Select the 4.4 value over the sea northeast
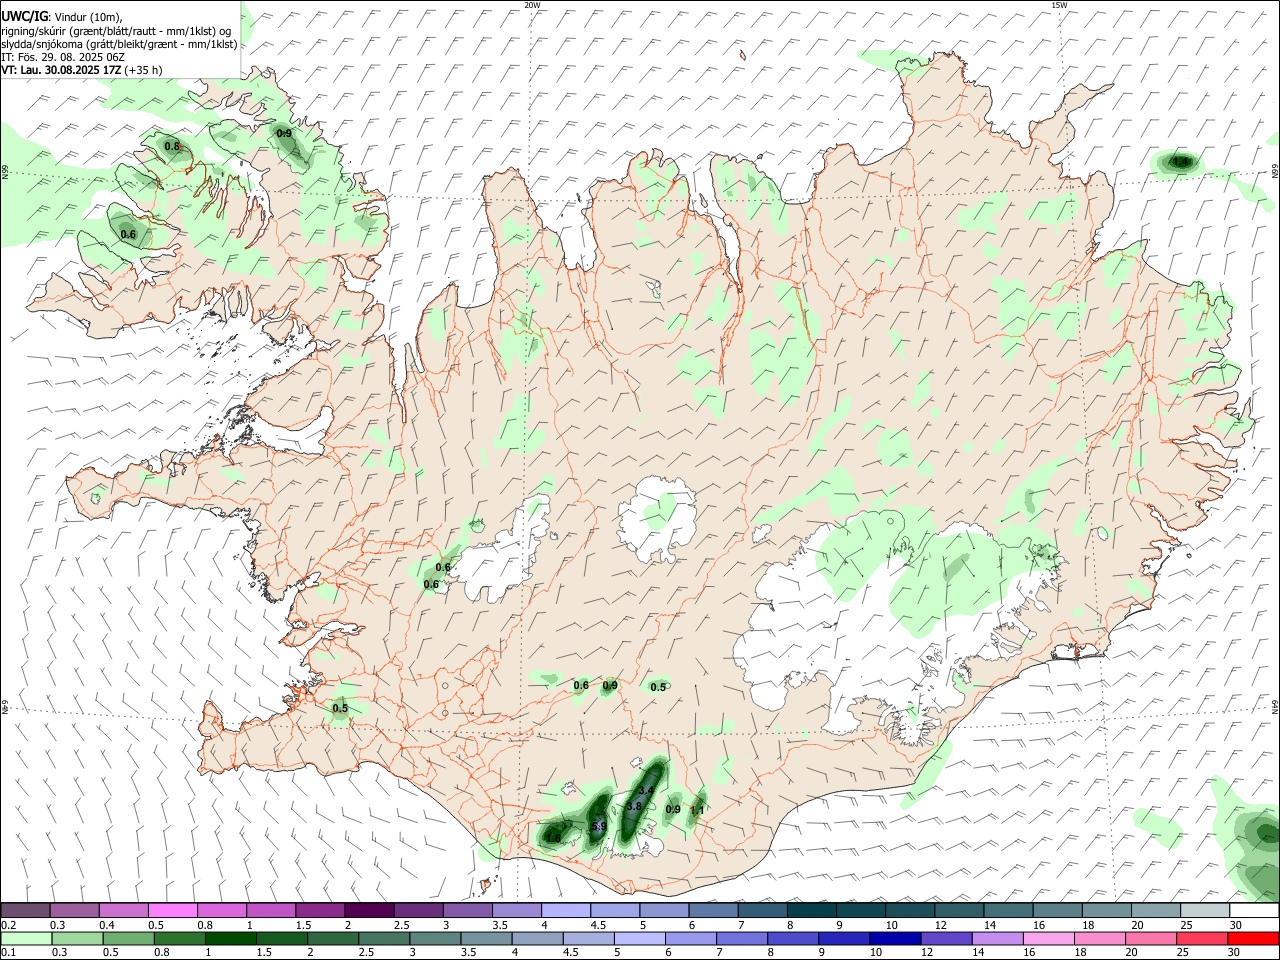This screenshot has width=1280, height=960. (x=1181, y=161)
